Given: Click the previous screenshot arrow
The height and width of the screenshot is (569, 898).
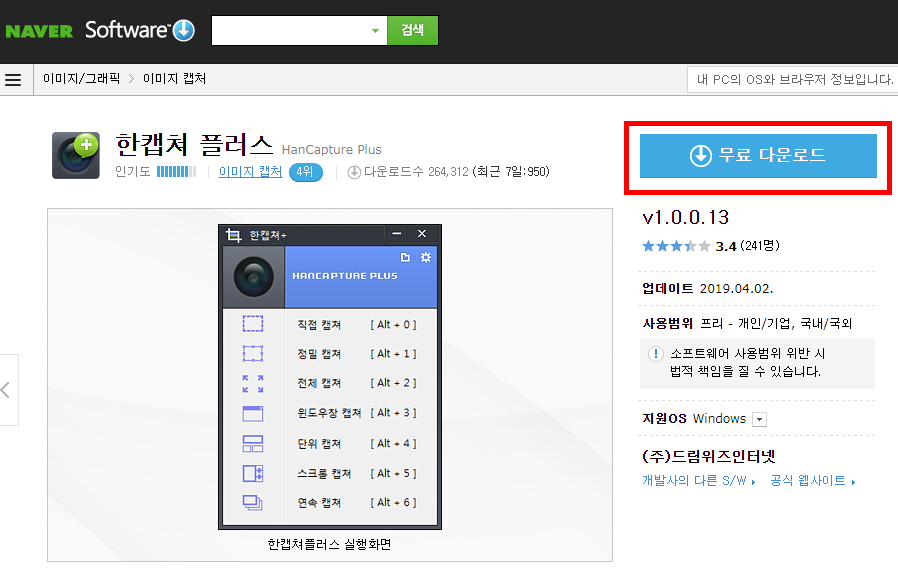Looking at the screenshot, I should 6,390.
